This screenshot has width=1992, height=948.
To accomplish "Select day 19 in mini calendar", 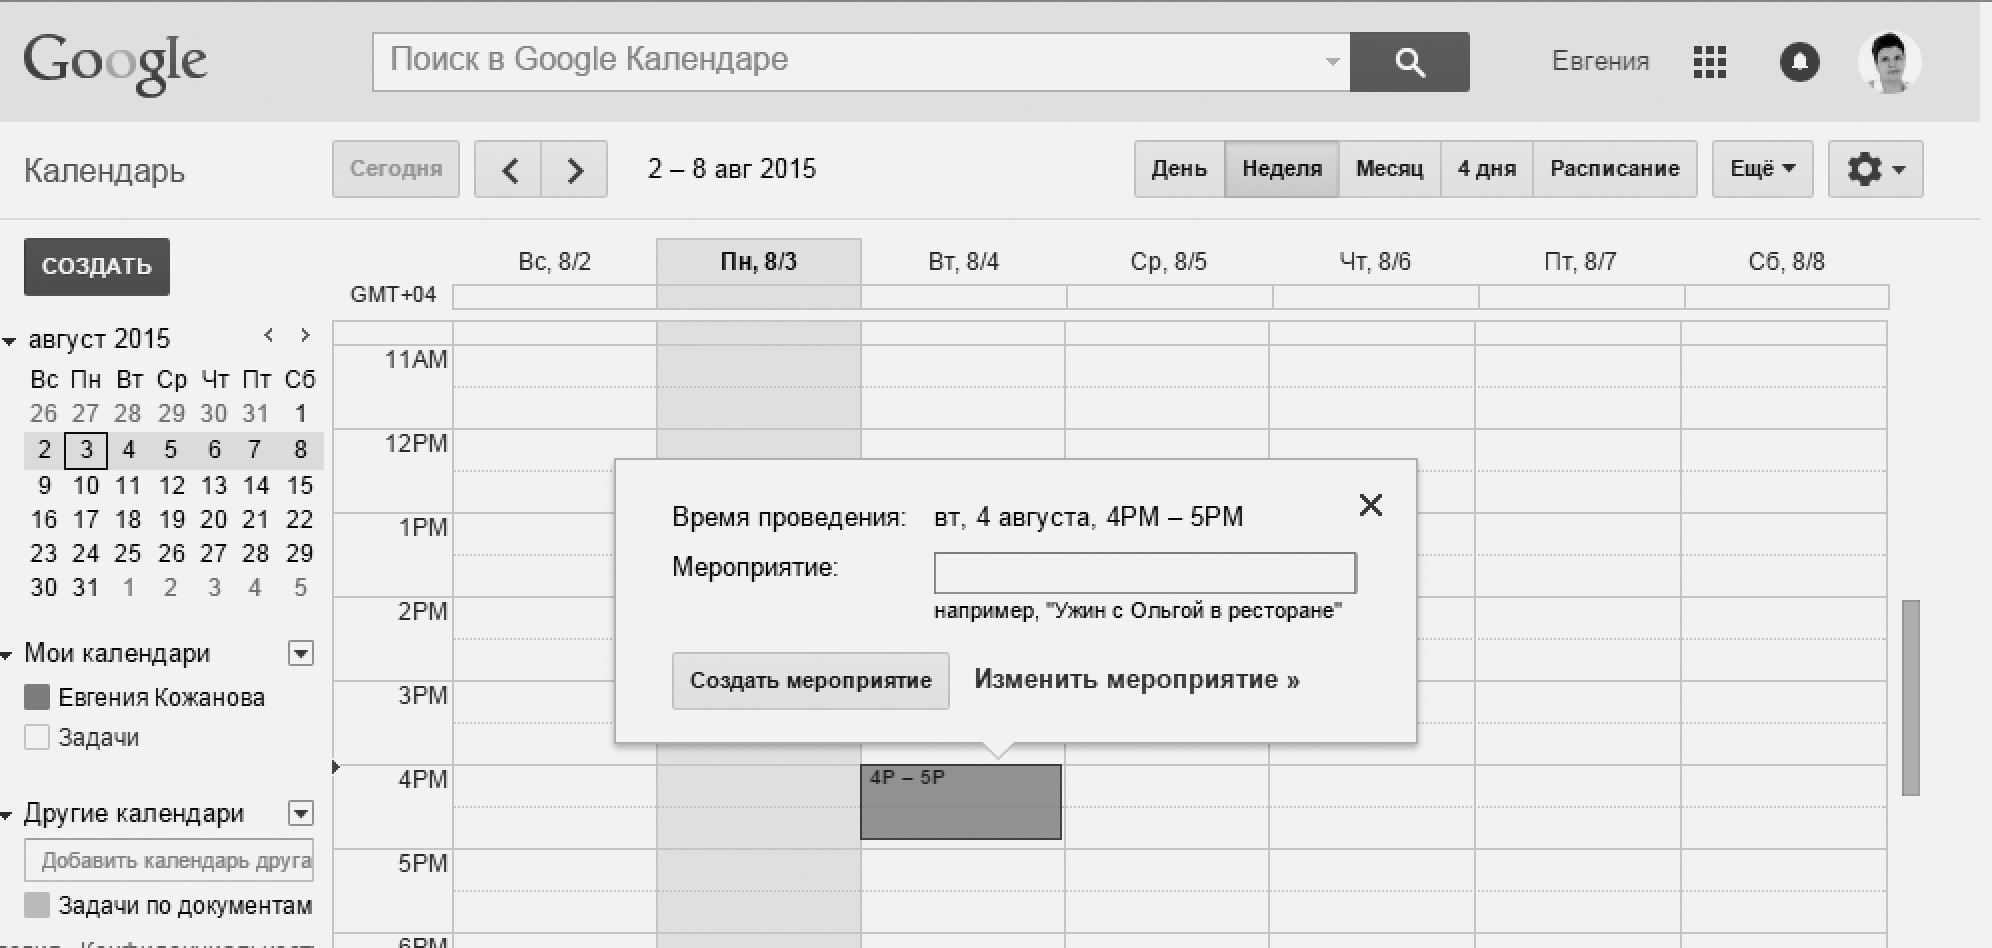I will pos(172,520).
